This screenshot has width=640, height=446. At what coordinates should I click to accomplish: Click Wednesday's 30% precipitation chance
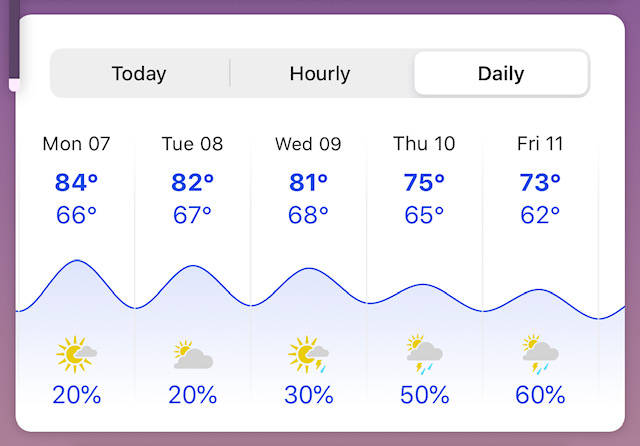click(x=309, y=395)
